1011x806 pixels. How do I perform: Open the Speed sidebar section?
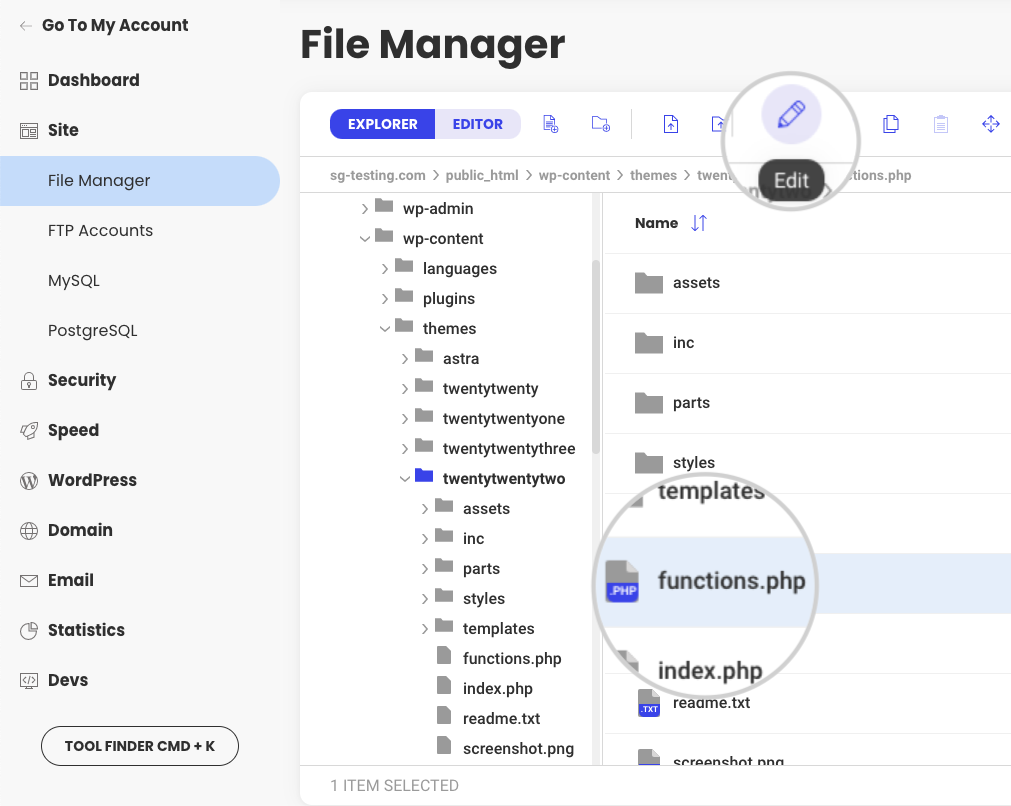point(60,430)
